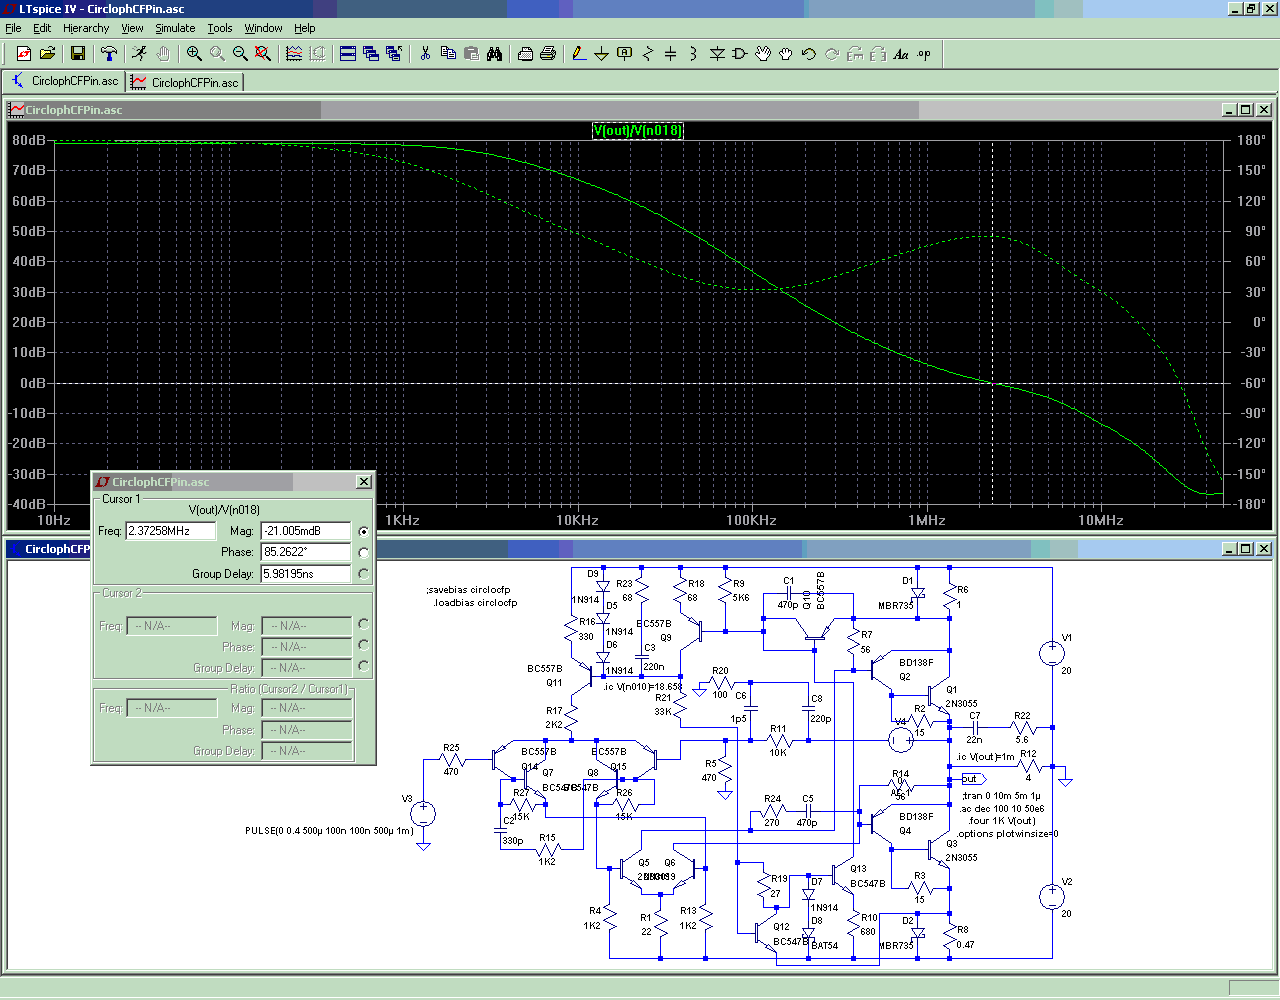Click the '.four 1K V(out)' directive
The width and height of the screenshot is (1280, 1000).
(1001, 821)
